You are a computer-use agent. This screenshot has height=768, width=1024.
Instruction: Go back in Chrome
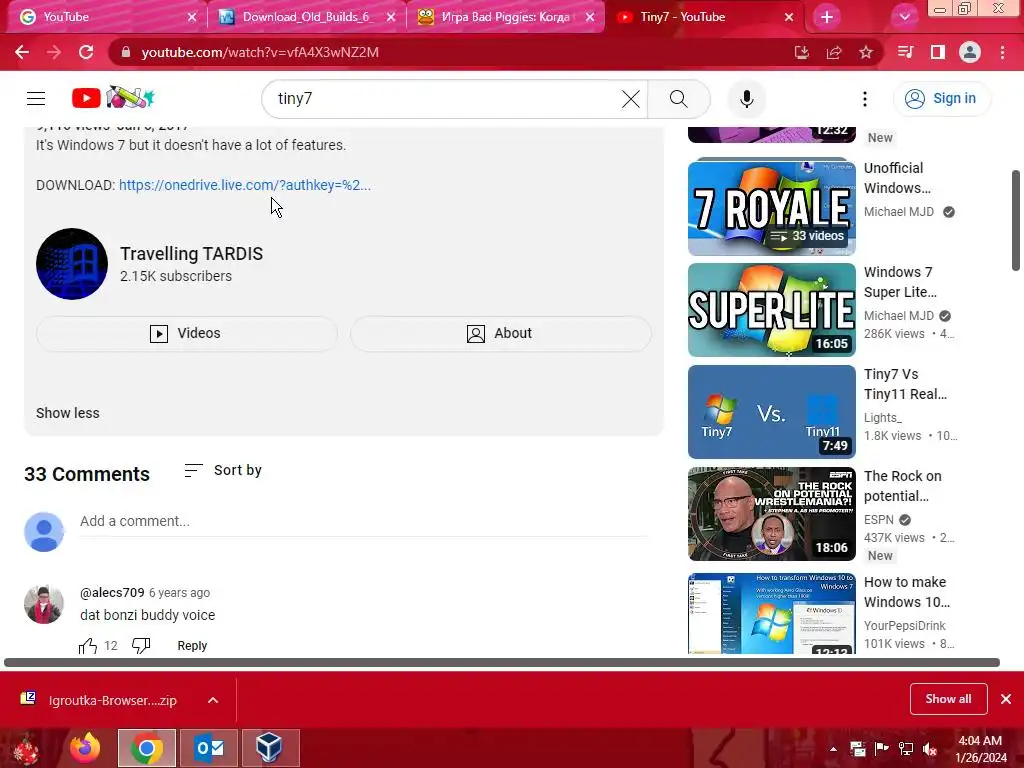click(22, 52)
